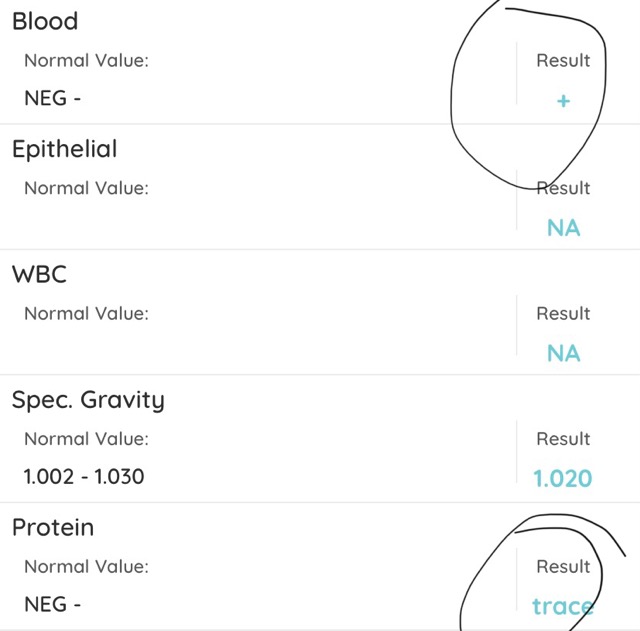Screen dimensions: 640x631
Task: Click the Result label in Spec. Gravity row
Action: pyautogui.click(x=563, y=439)
